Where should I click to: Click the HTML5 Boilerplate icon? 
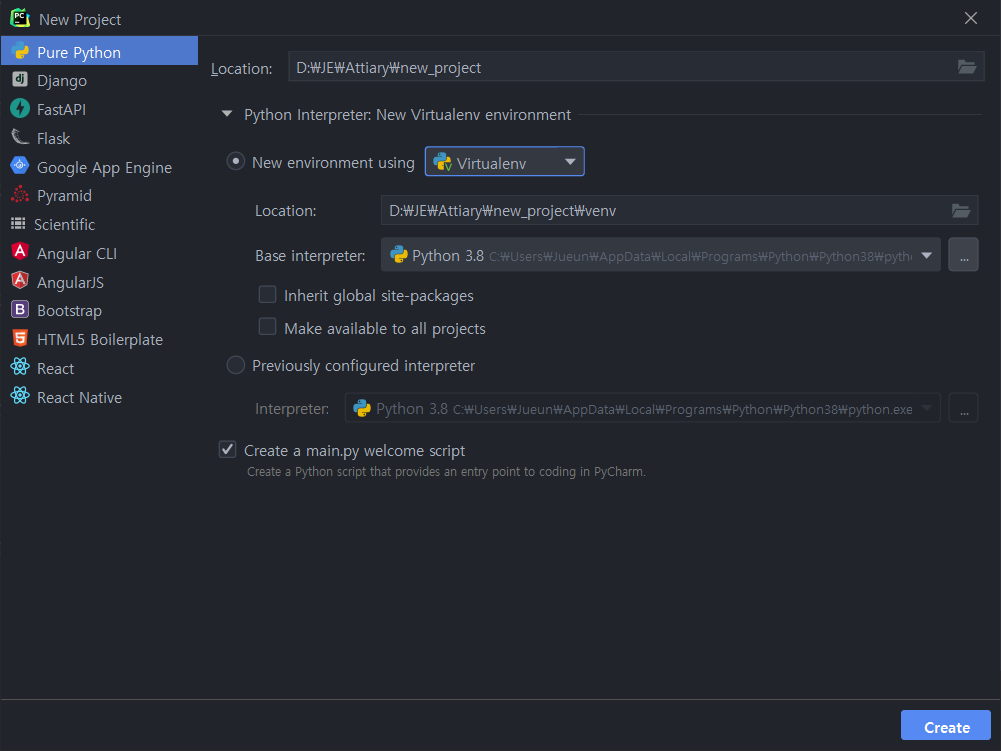click(x=20, y=338)
